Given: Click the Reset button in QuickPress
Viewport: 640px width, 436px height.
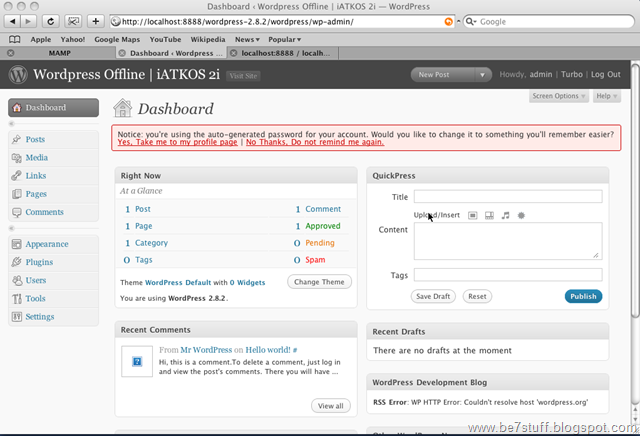Looking at the screenshot, I should [x=477, y=296].
